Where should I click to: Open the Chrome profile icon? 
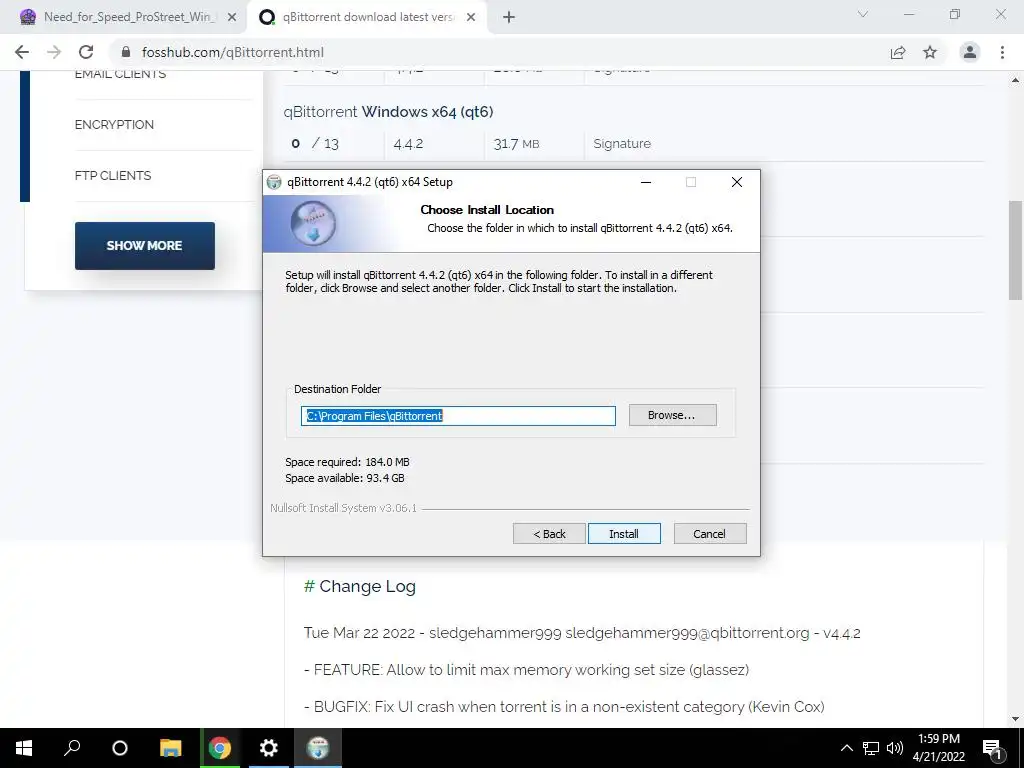point(970,52)
